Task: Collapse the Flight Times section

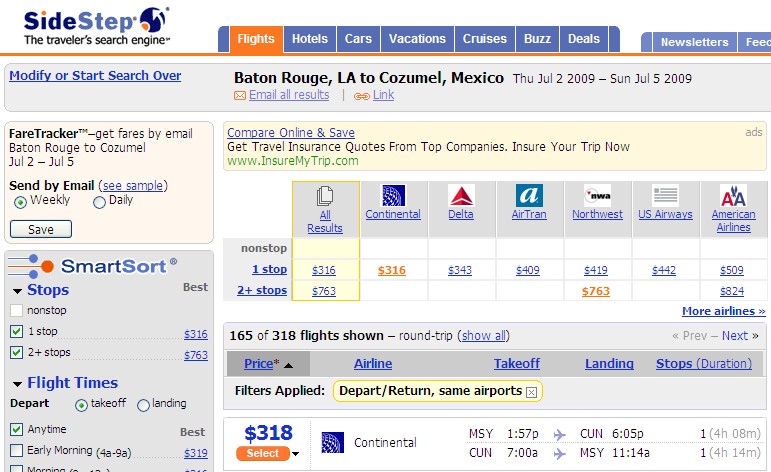Action: pos(18,384)
